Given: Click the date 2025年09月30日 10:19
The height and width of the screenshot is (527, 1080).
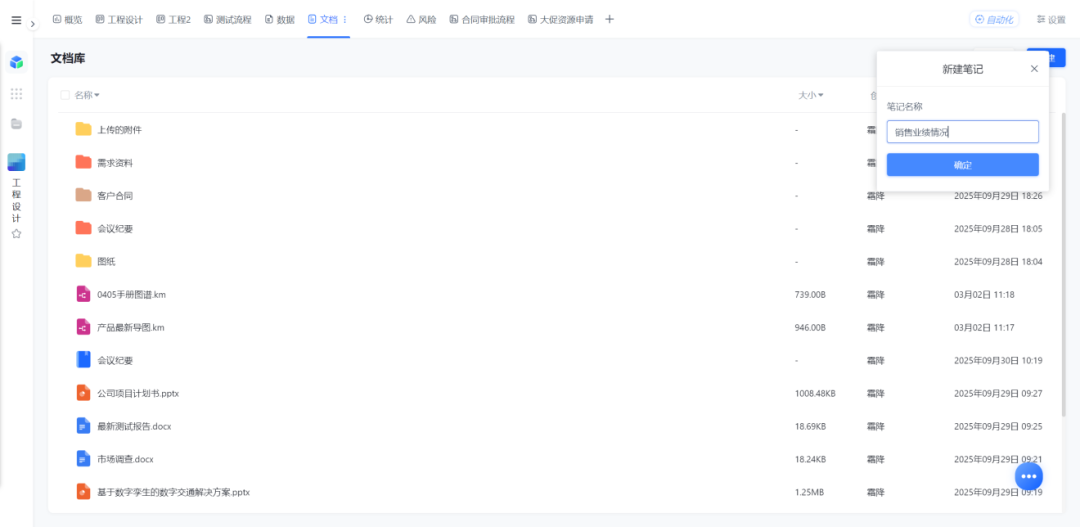Looking at the screenshot, I should click(x=998, y=360).
